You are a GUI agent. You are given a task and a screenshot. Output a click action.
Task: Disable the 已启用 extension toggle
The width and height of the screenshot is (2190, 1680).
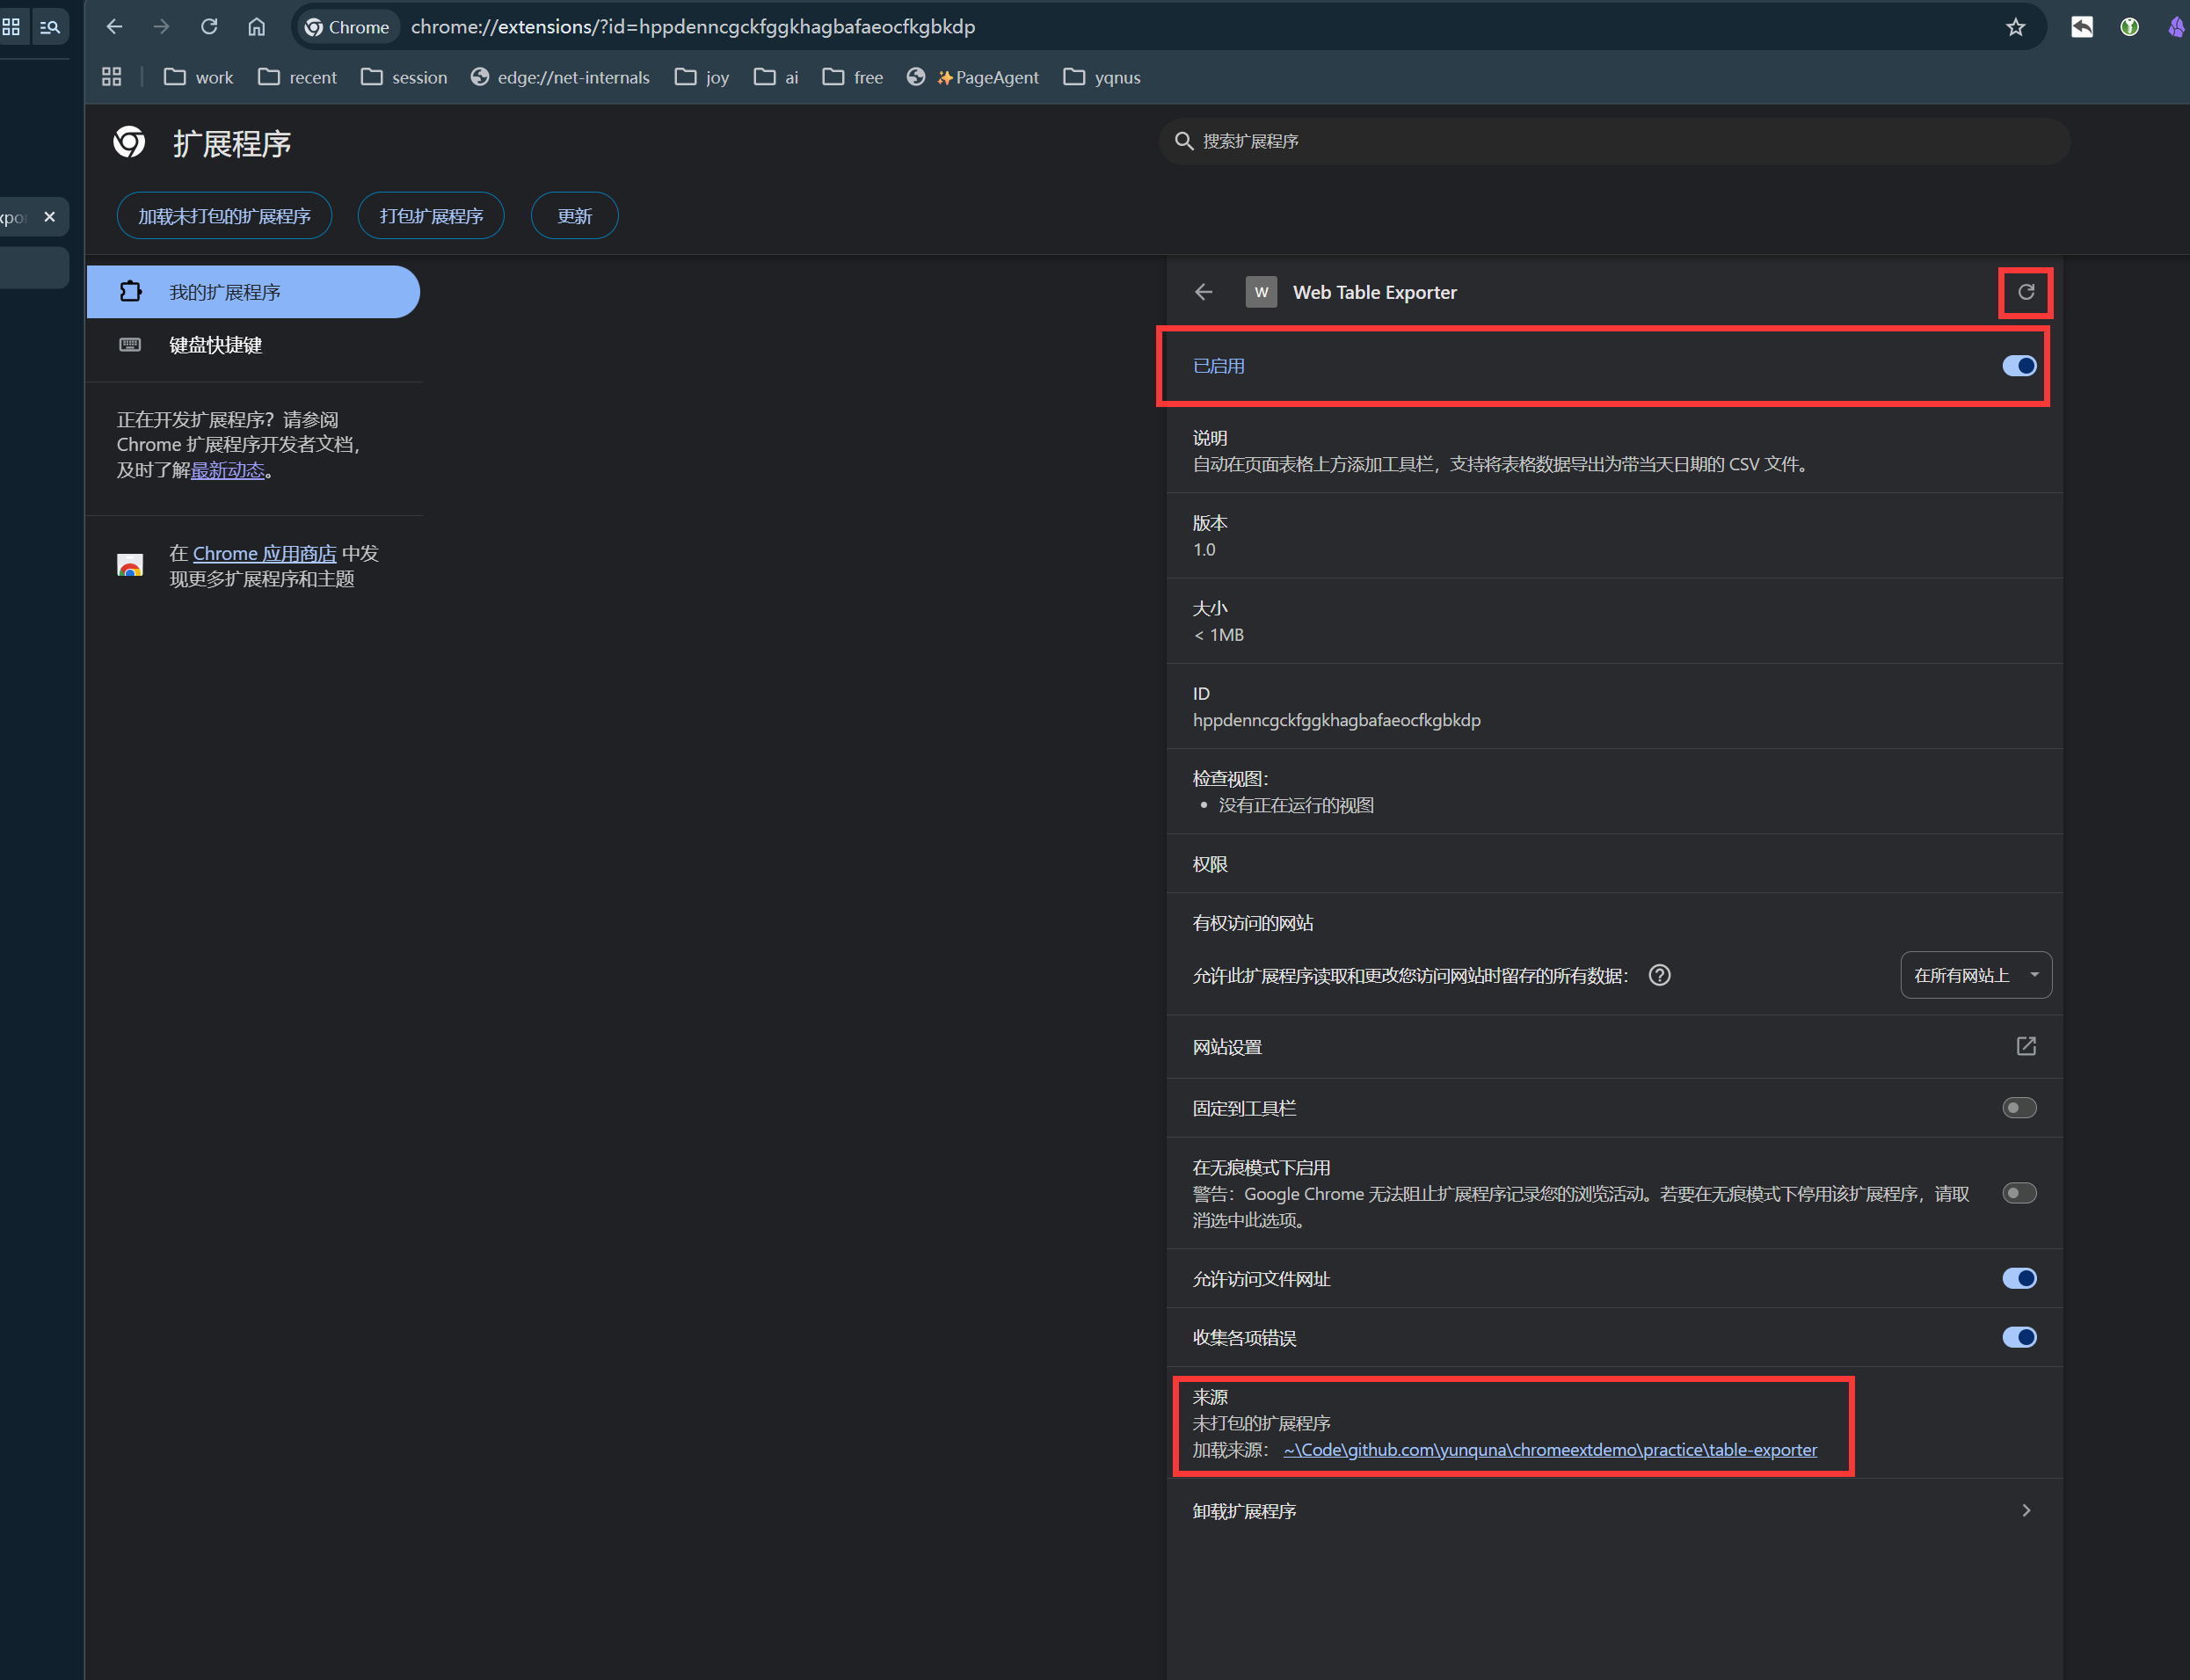point(2018,366)
